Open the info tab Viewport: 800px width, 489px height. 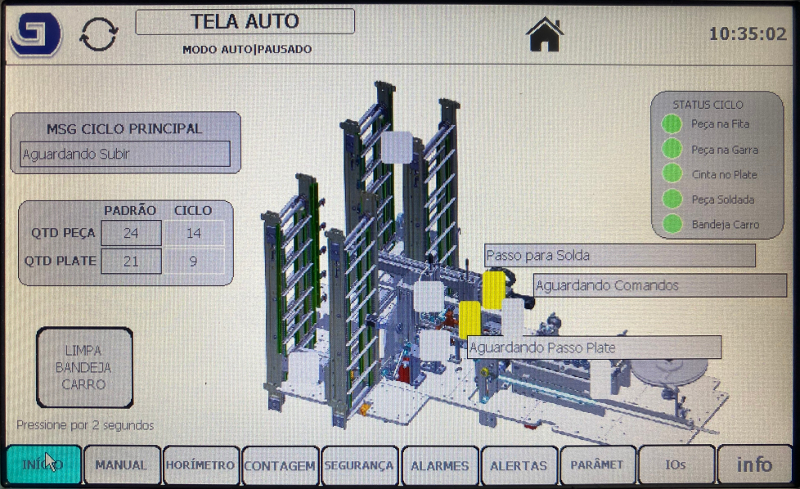point(755,464)
